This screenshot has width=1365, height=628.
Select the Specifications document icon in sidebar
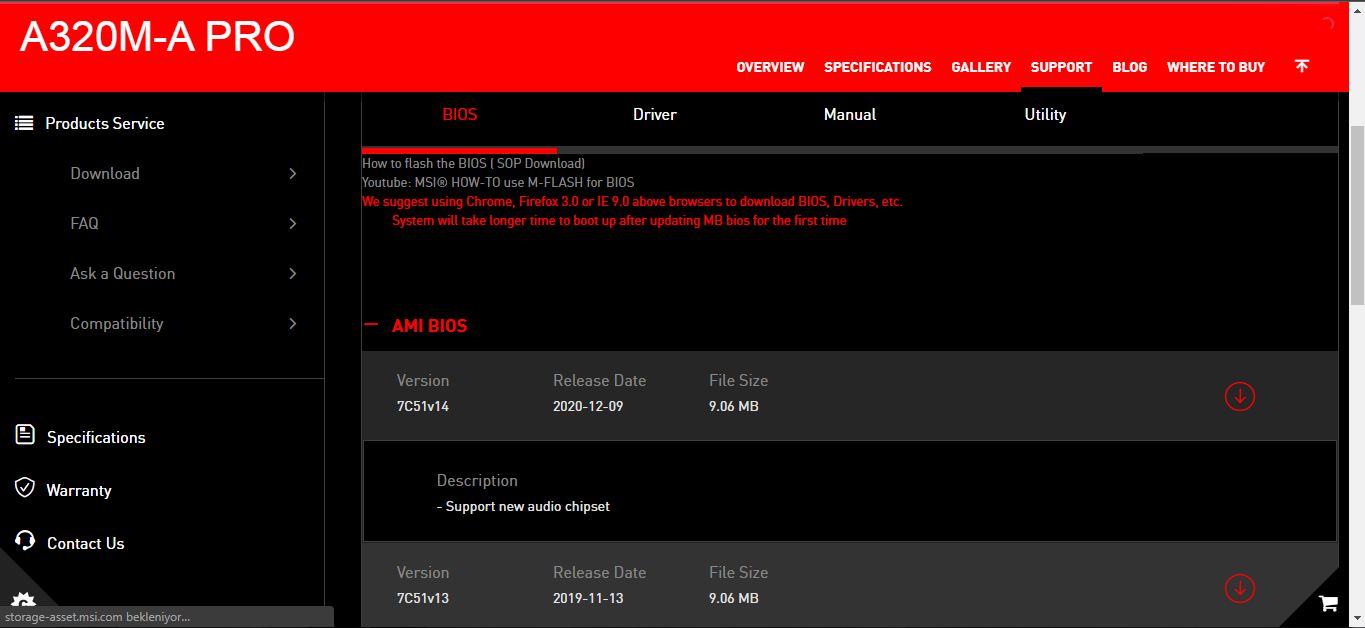coord(23,436)
